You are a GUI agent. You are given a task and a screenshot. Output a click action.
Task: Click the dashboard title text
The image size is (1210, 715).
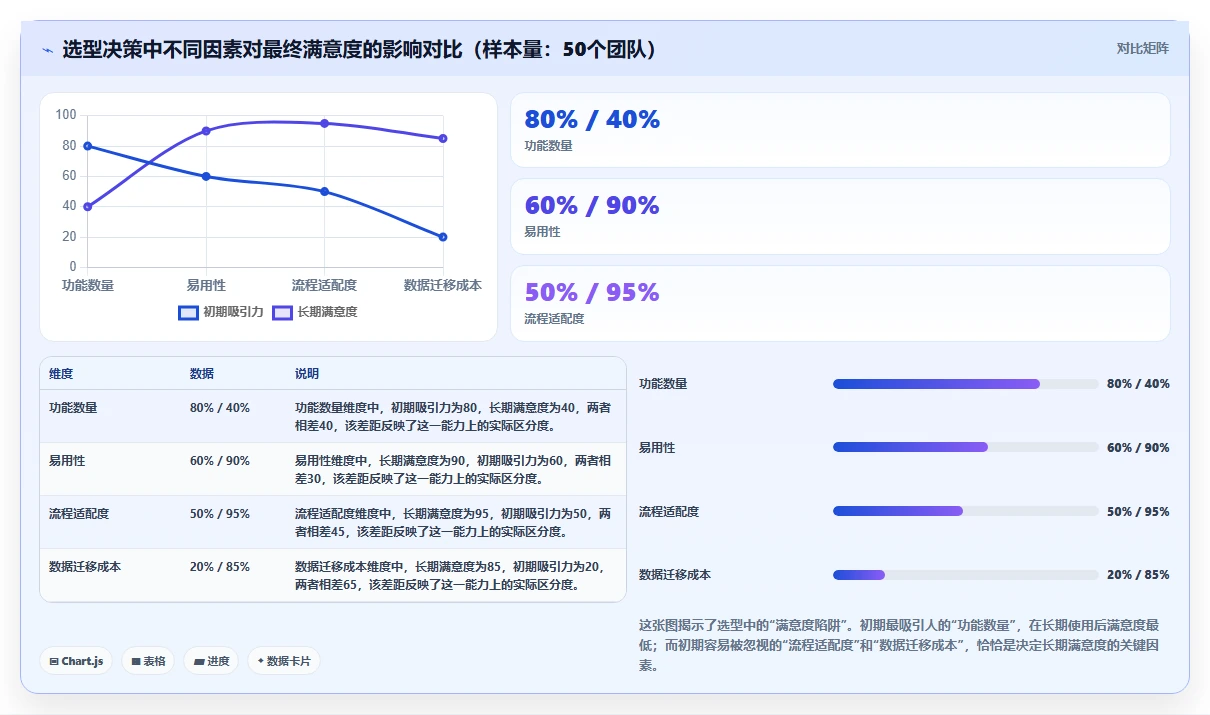360,50
